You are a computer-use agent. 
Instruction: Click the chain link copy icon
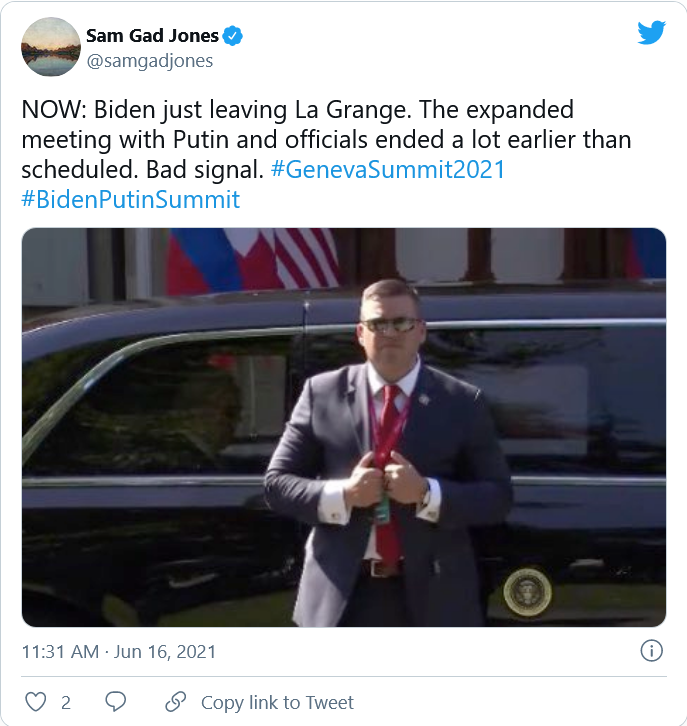(175, 701)
